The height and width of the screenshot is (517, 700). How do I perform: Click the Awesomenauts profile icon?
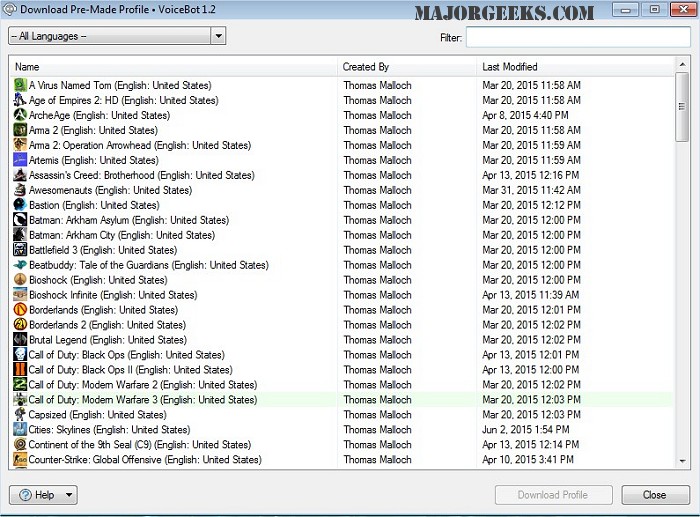coord(20,190)
